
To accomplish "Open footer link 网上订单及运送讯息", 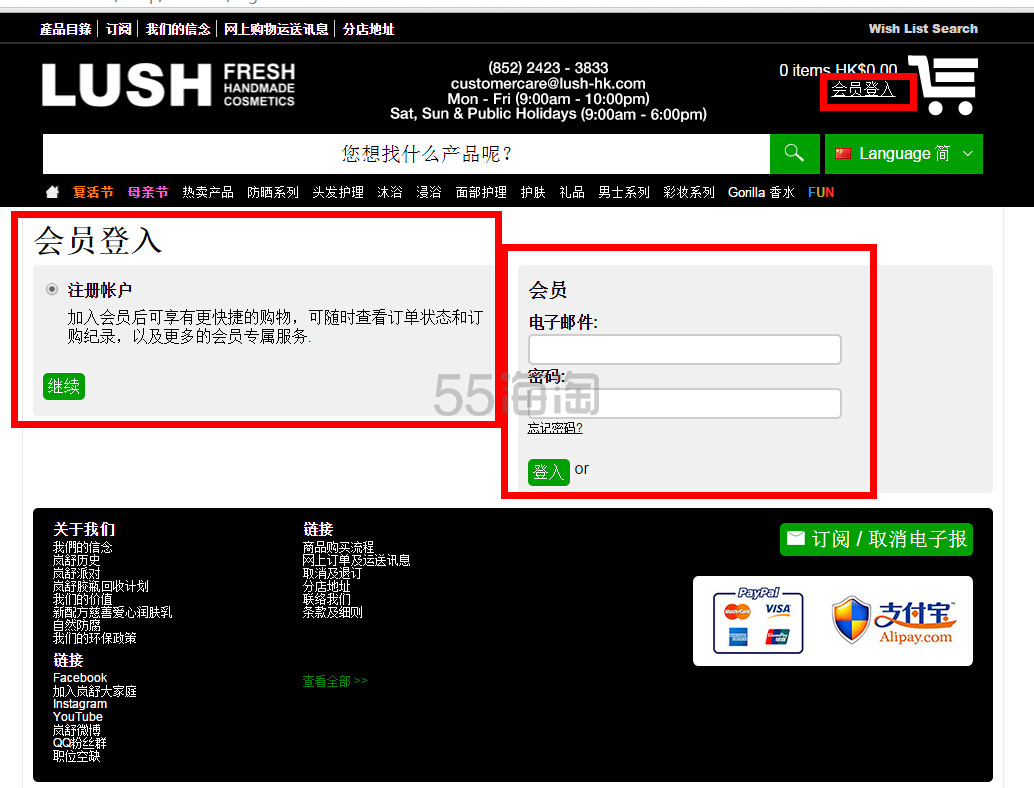I will 356,560.
